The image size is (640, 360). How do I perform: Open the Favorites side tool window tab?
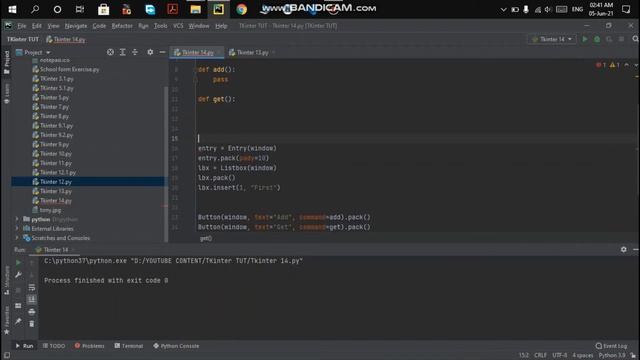pyautogui.click(x=7, y=321)
